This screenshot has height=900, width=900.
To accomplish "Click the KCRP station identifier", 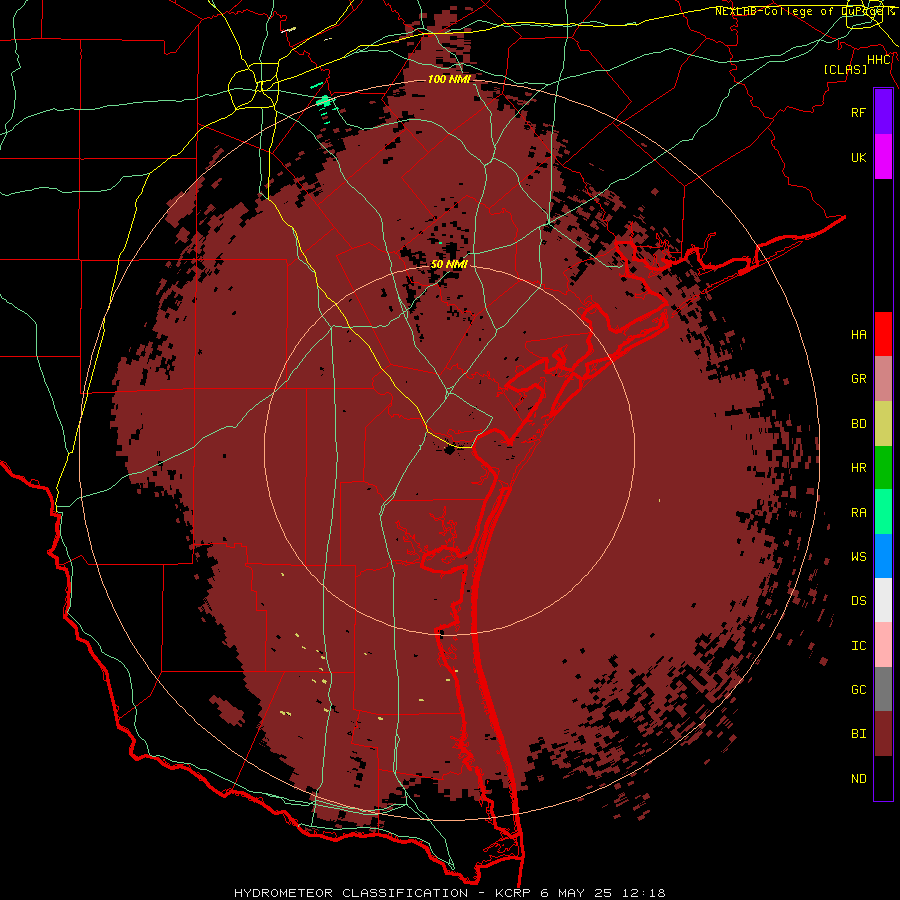I will pos(513,893).
